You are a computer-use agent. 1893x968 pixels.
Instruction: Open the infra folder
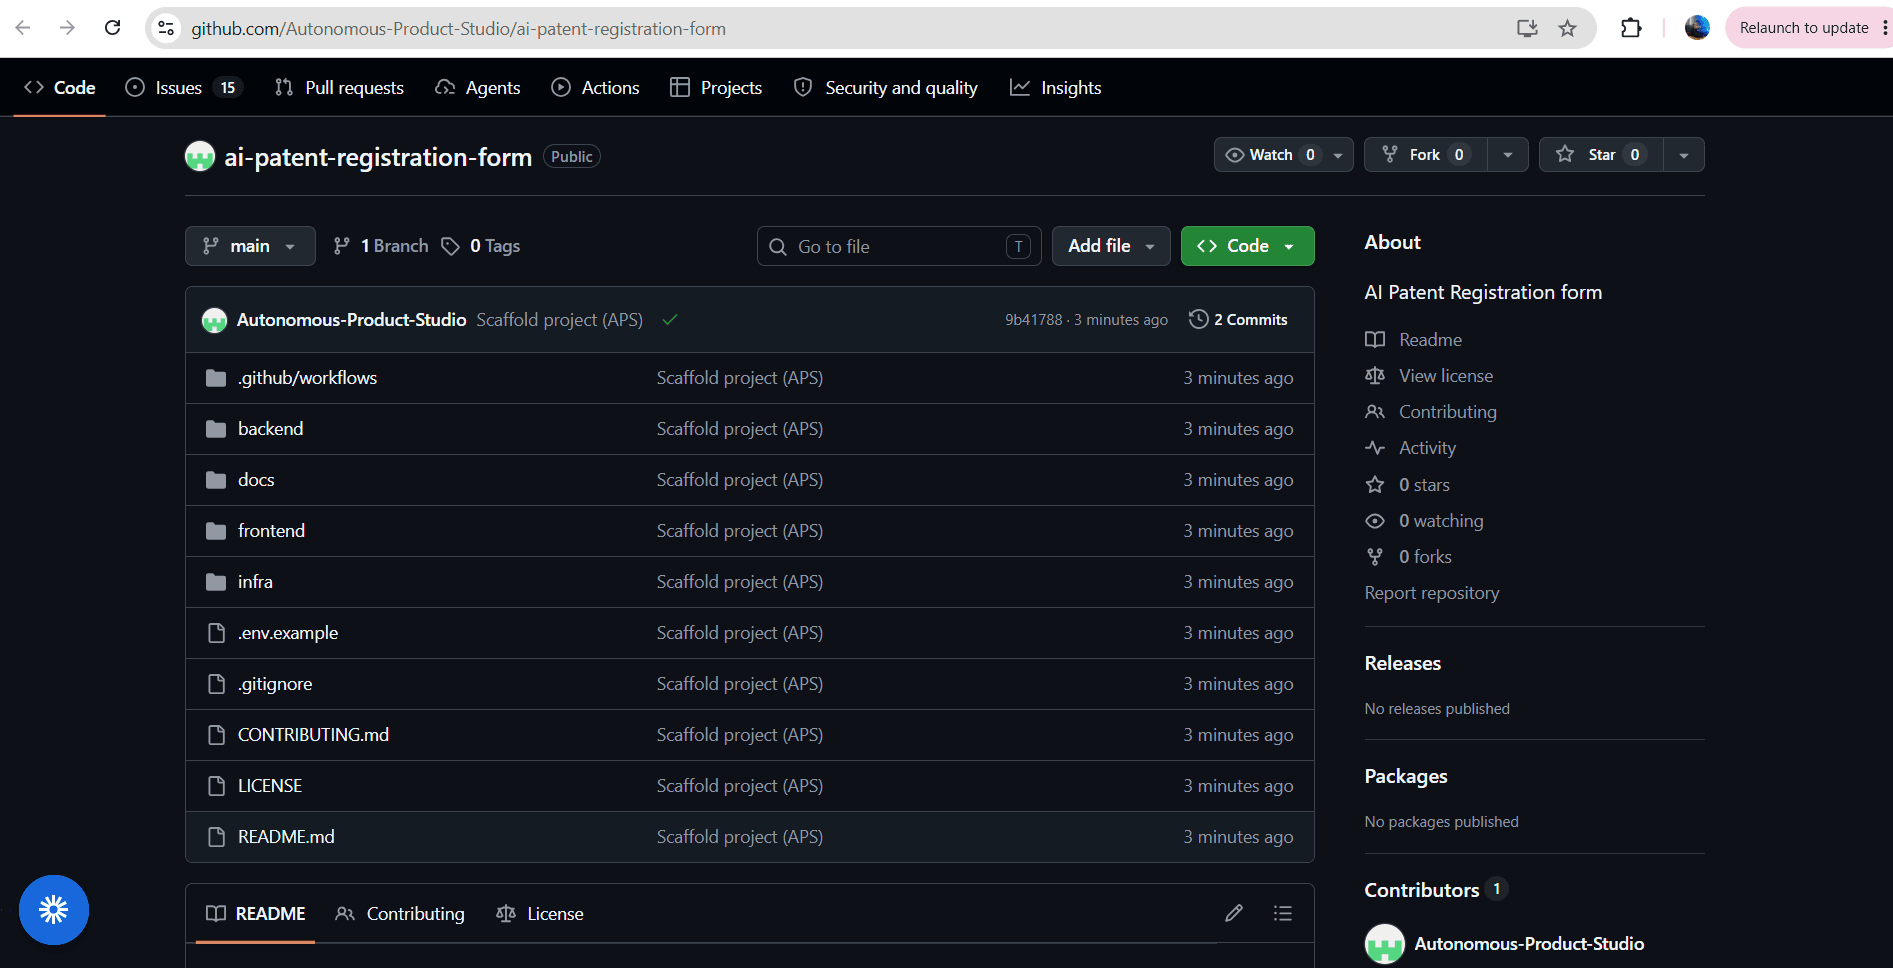pyautogui.click(x=255, y=582)
